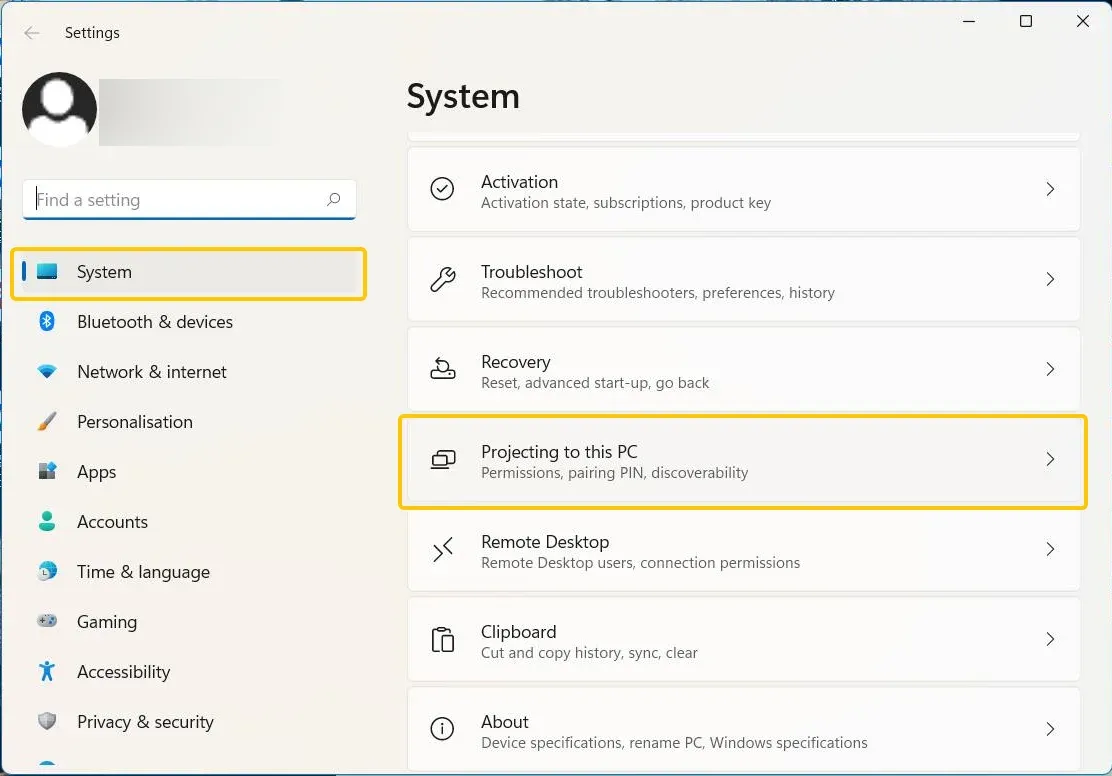Click the Accessibility figure icon
Viewport: 1112px width, 776px height.
click(48, 671)
